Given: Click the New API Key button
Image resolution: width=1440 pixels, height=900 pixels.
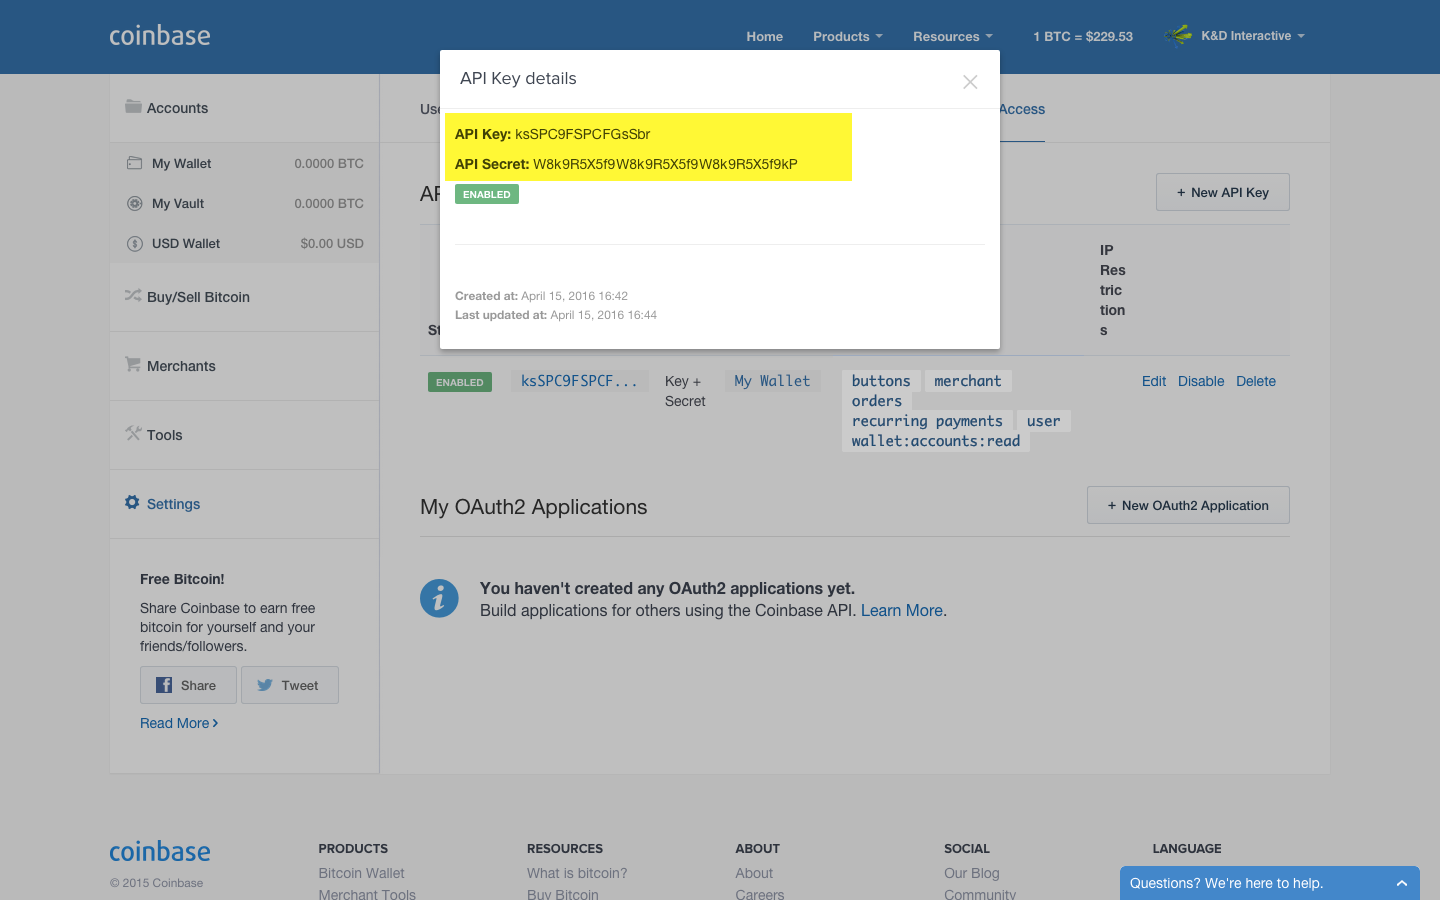Looking at the screenshot, I should (x=1223, y=192).
